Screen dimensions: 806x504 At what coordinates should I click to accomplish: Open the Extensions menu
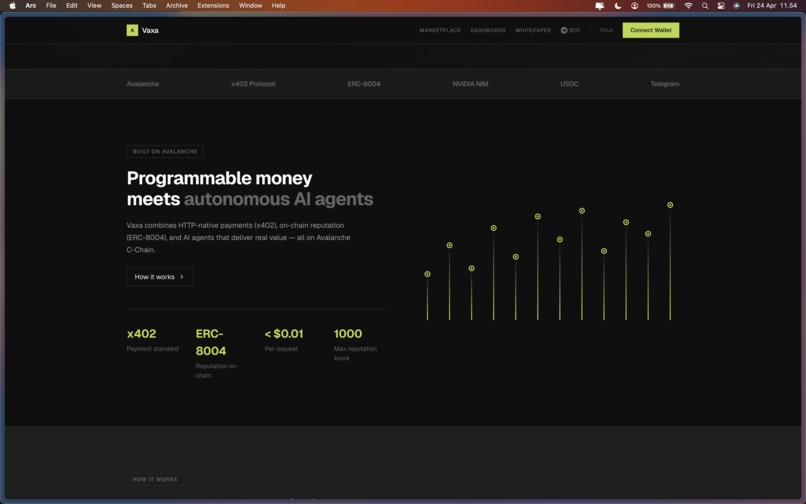213,6
